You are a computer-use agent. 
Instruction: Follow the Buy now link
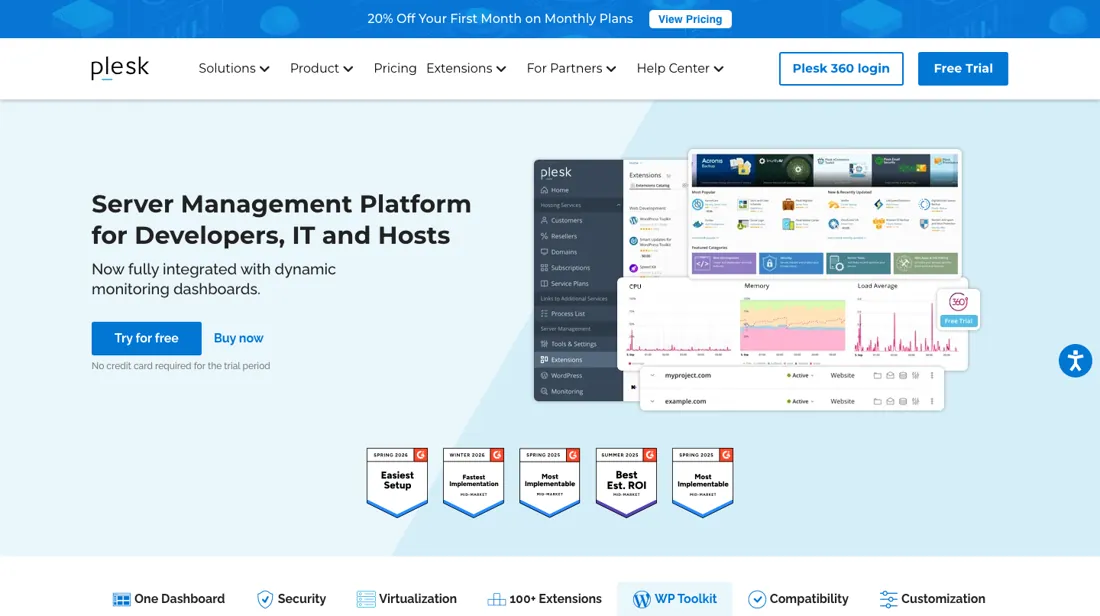pyautogui.click(x=239, y=338)
